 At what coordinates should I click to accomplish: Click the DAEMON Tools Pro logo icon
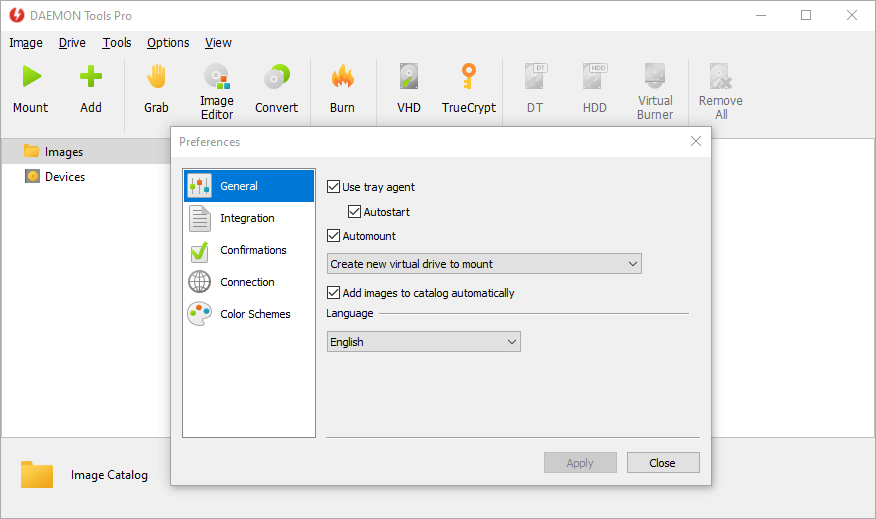[x=17, y=15]
